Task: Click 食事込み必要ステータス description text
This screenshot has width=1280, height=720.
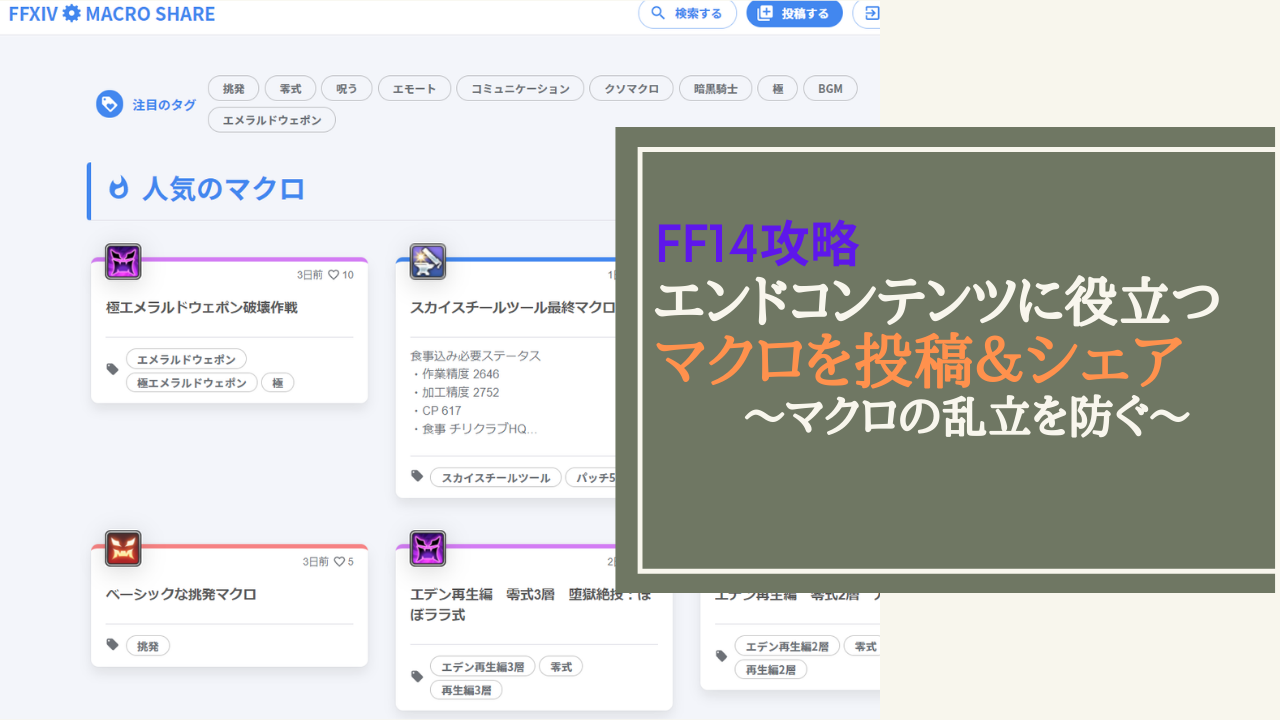Action: [x=476, y=356]
